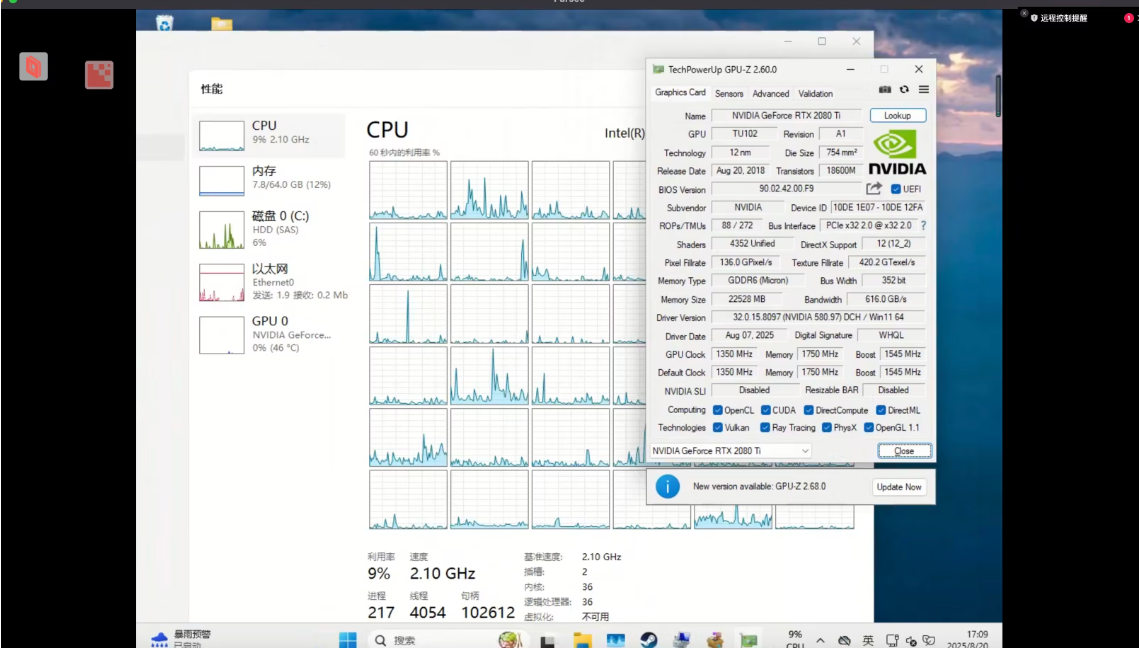Click the box-shaped icon on the taskbar
Viewport: 1139px width, 649px height.
pos(715,640)
